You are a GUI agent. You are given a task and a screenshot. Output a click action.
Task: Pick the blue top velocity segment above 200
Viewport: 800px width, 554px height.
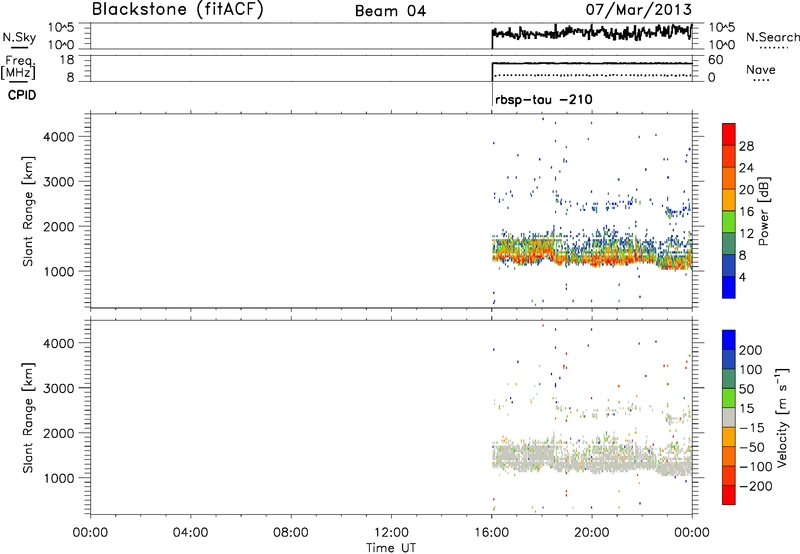[729, 340]
